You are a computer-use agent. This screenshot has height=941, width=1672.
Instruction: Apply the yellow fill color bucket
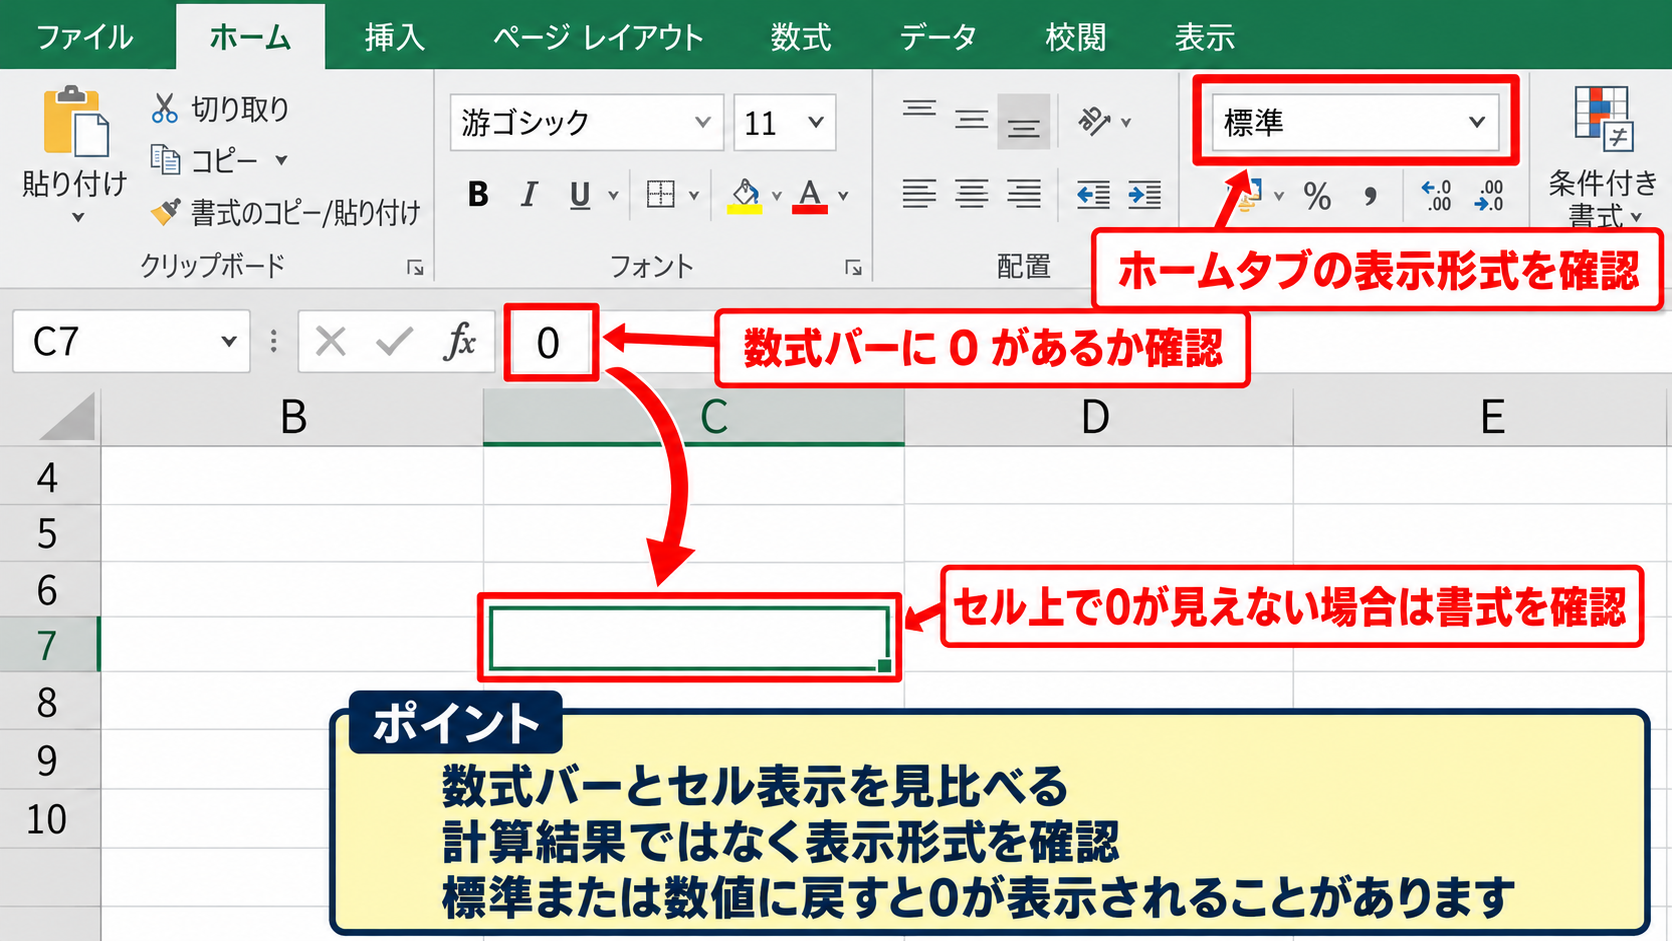click(745, 195)
